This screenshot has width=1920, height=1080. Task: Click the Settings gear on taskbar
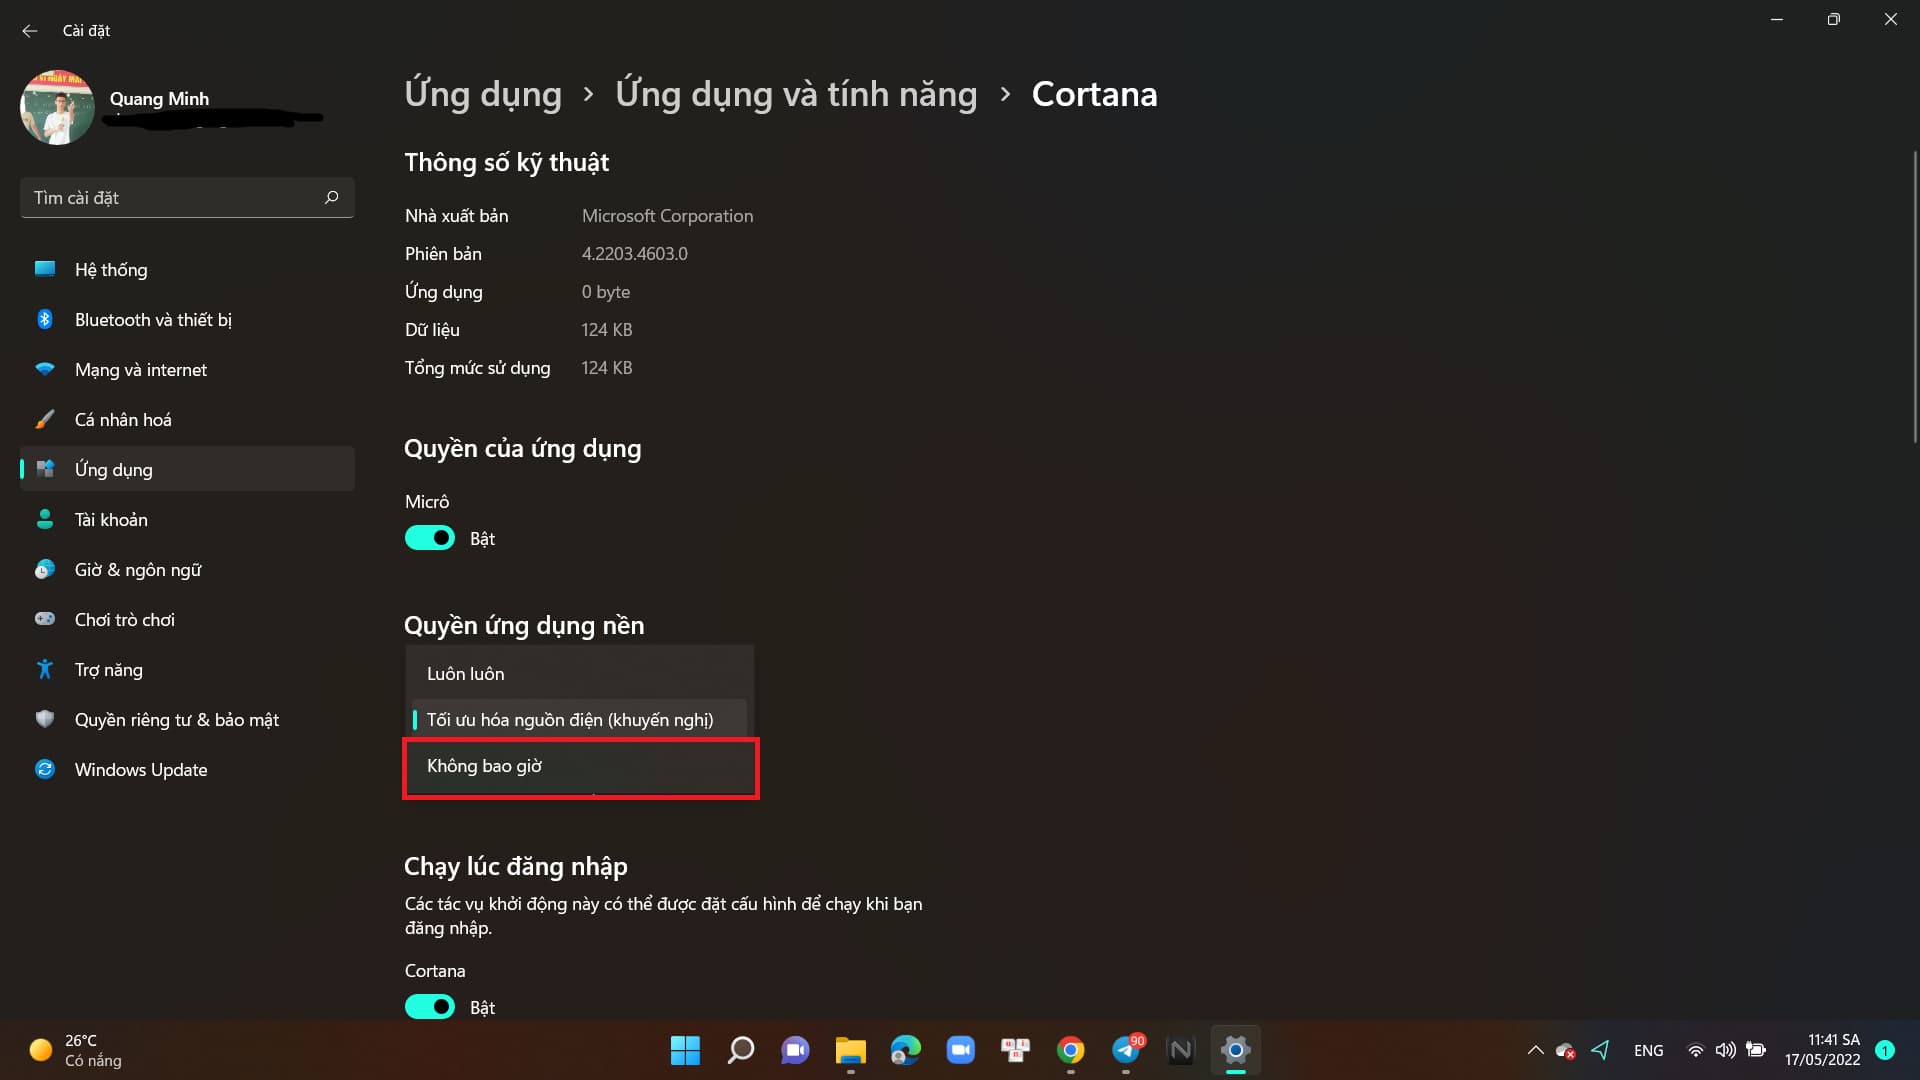point(1236,1050)
